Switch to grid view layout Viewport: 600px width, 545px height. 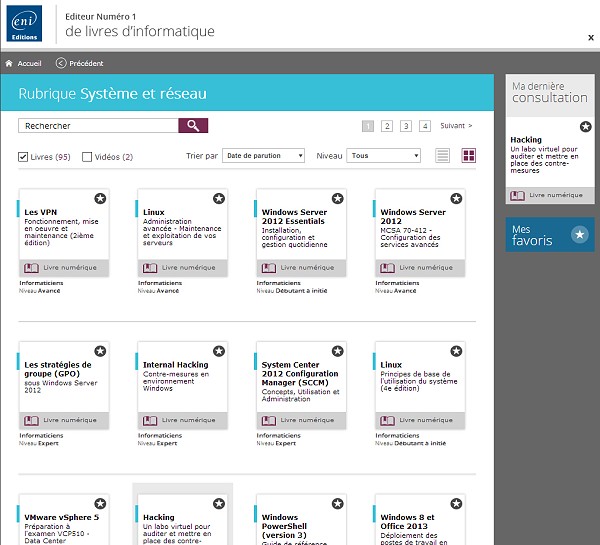(x=469, y=156)
